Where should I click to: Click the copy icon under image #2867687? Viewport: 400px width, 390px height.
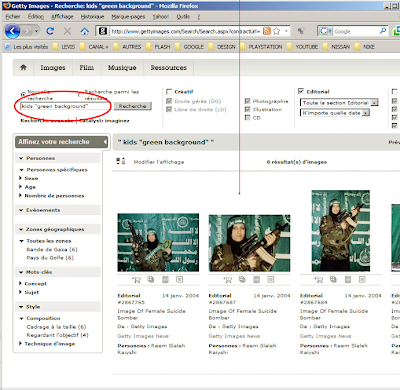click(x=242, y=279)
